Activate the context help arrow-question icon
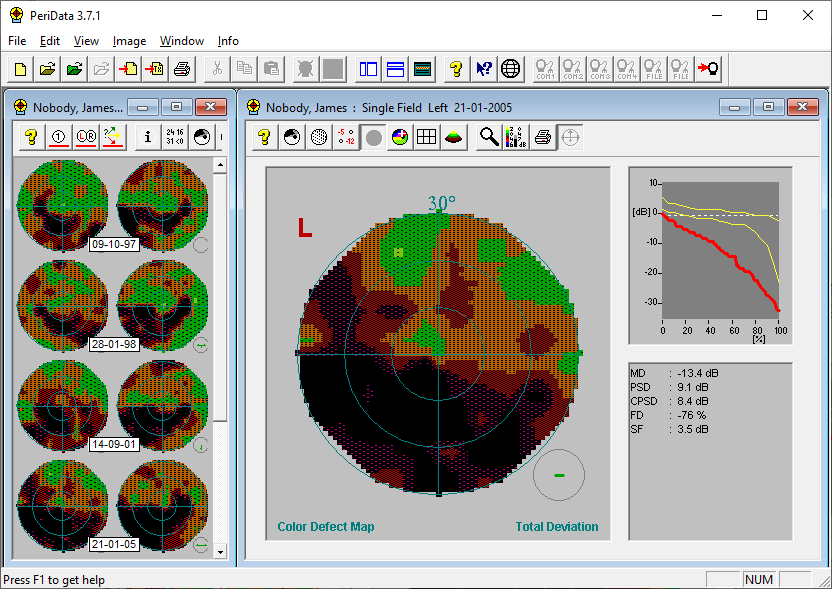832x589 pixels. [x=484, y=69]
